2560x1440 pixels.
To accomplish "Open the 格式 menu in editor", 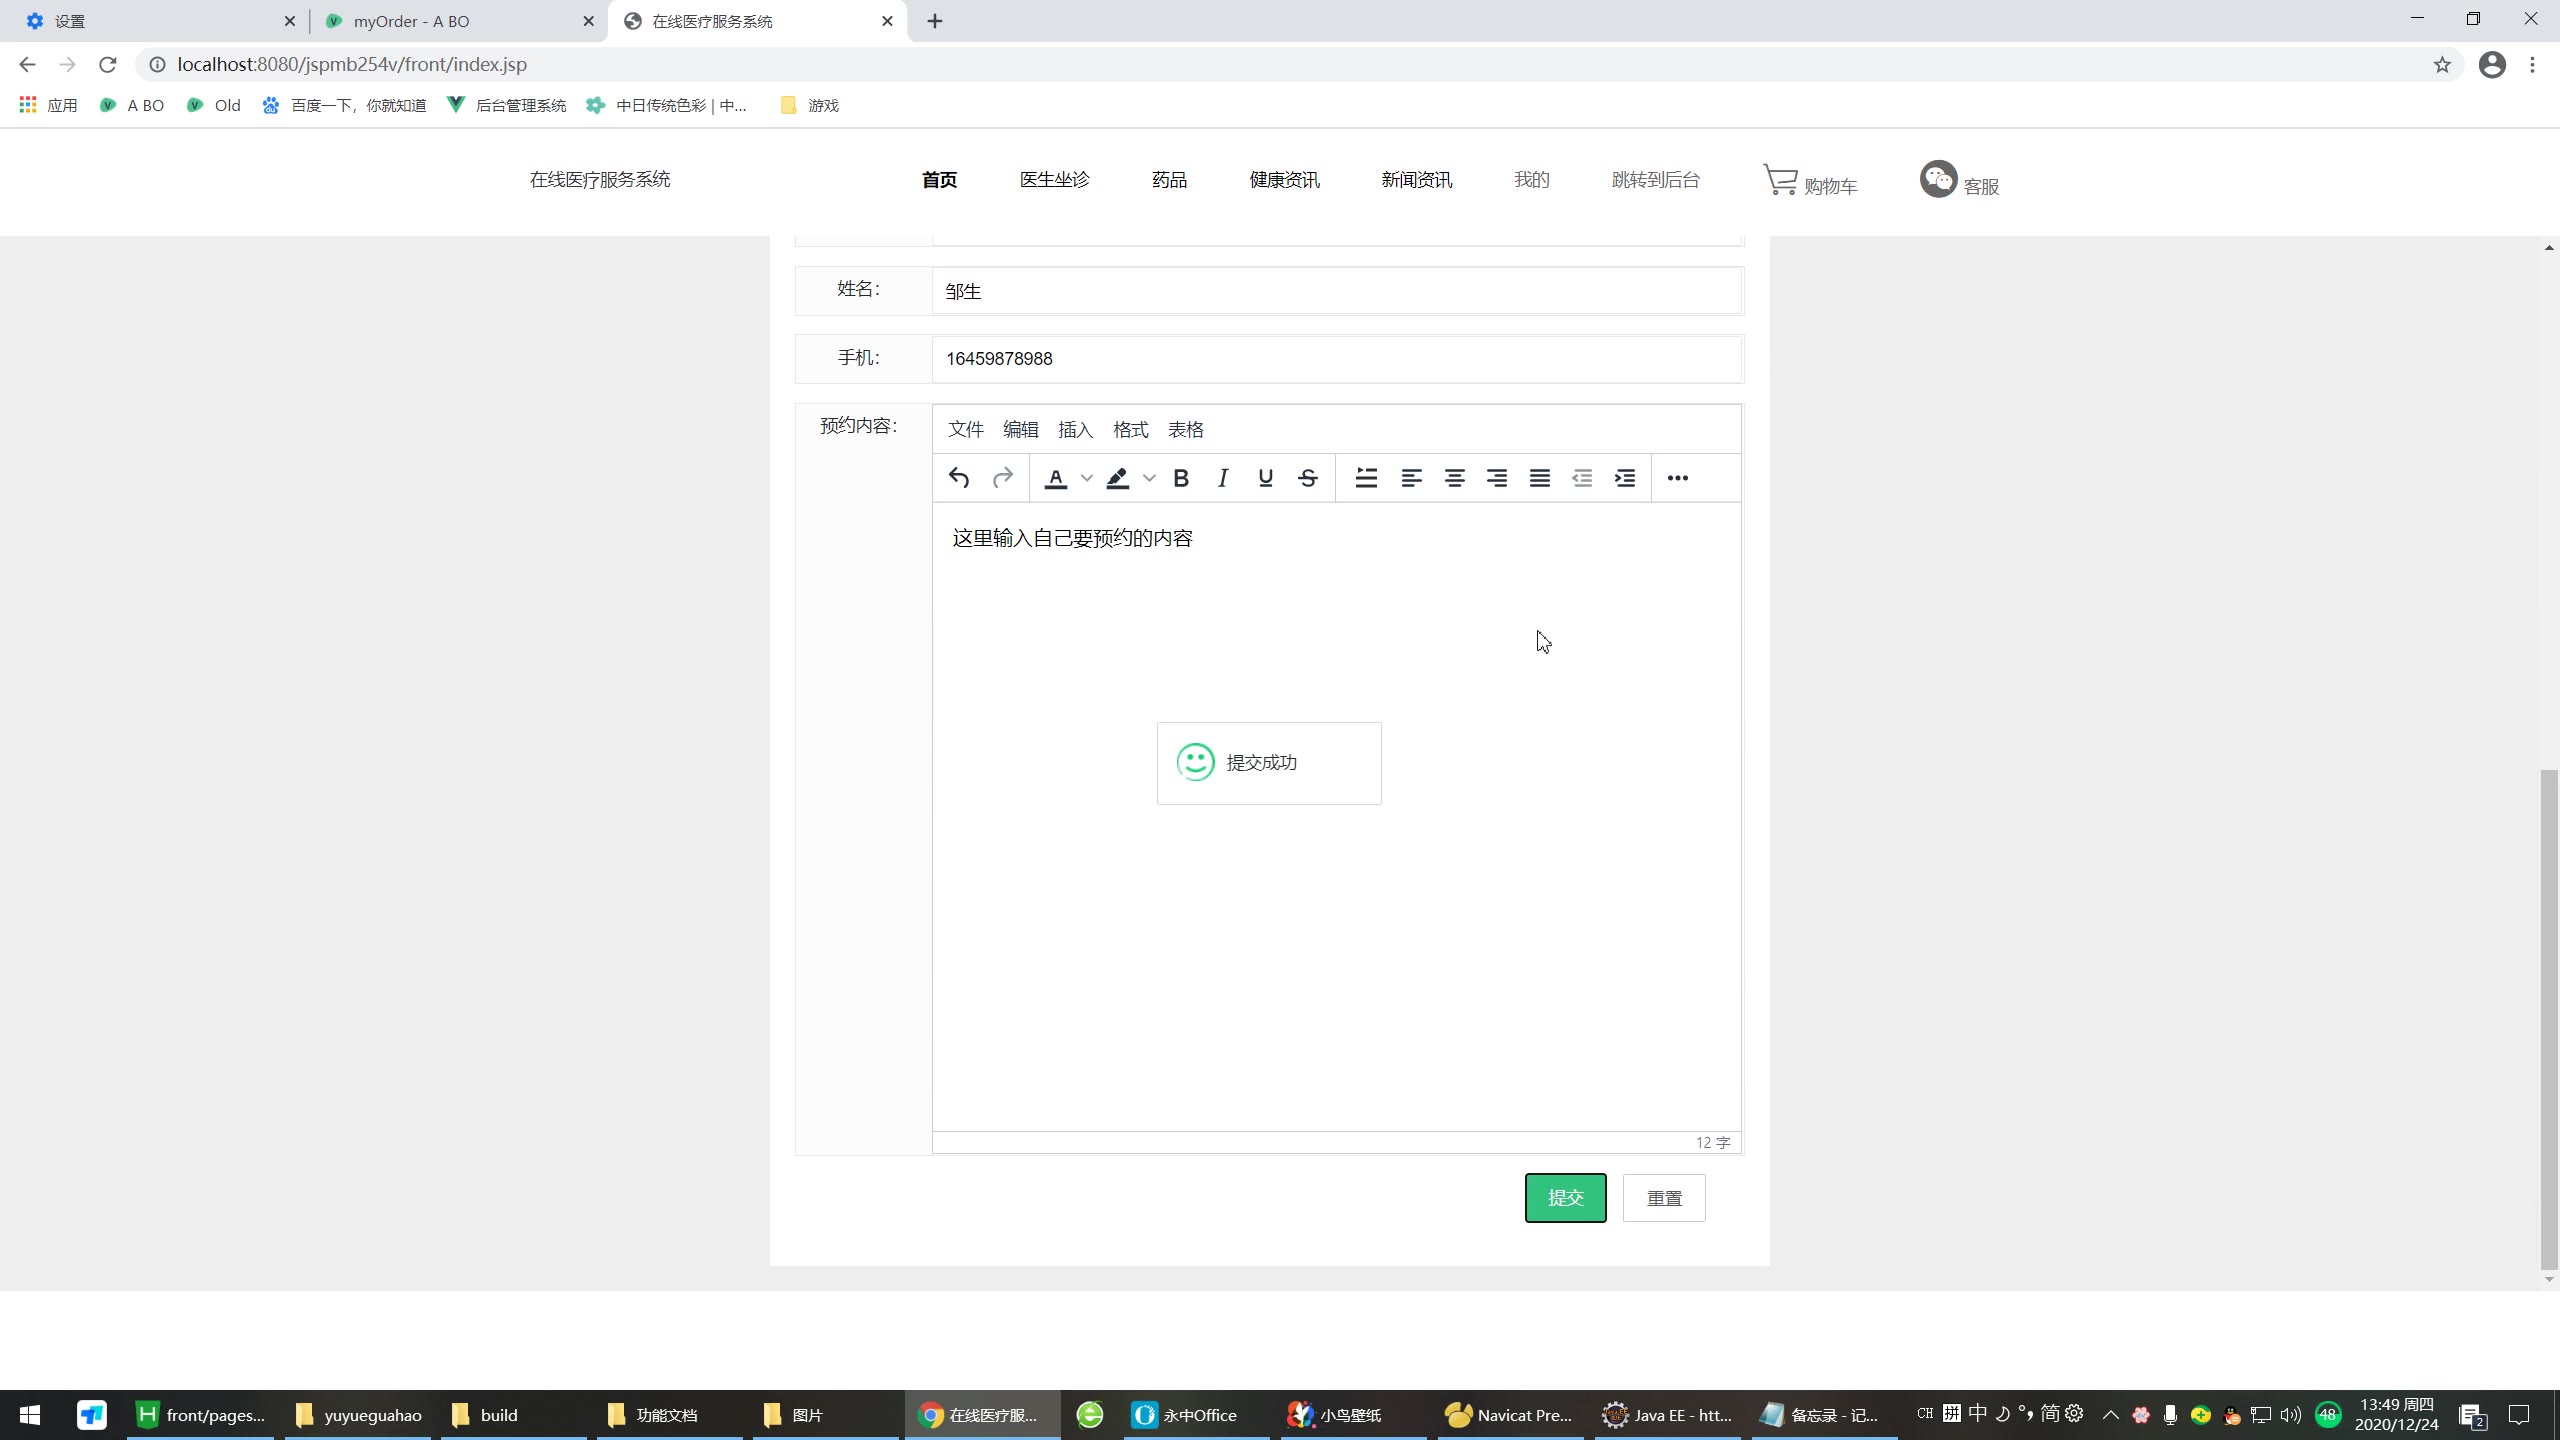I will pos(1130,430).
